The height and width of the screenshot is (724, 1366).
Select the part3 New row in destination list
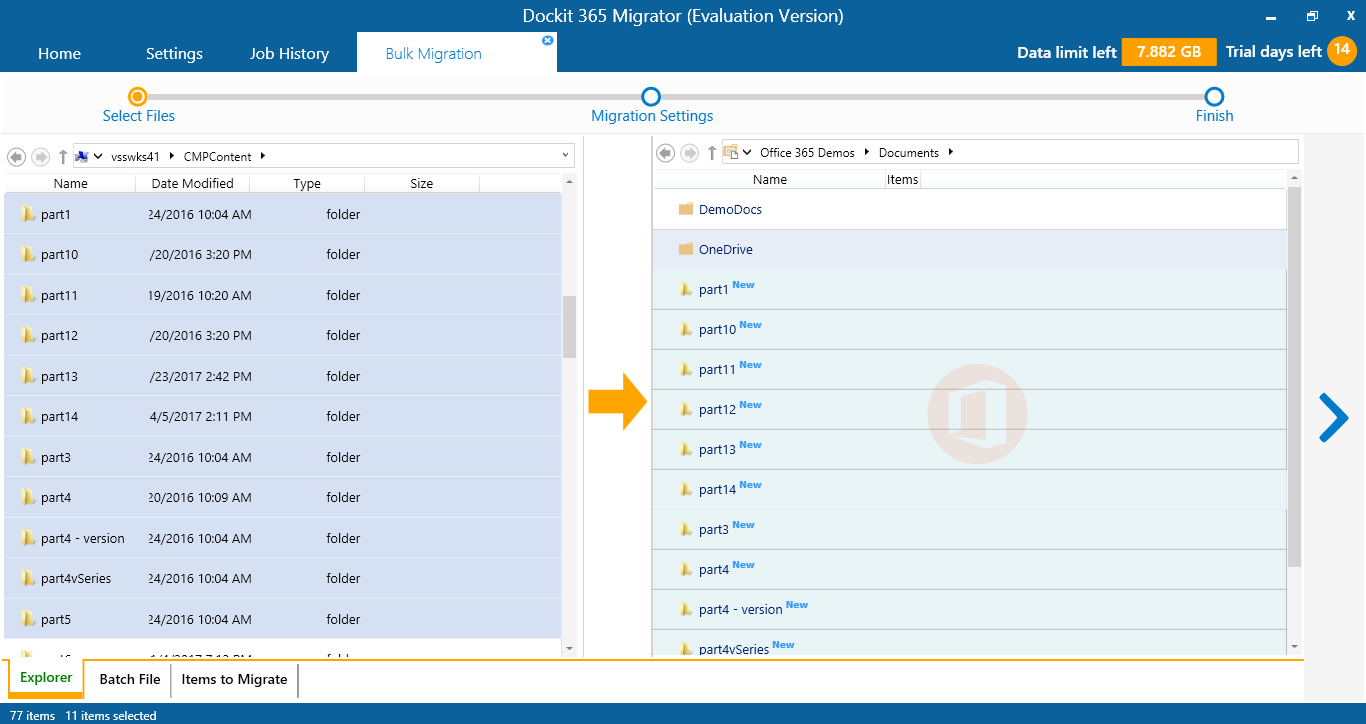(970, 529)
